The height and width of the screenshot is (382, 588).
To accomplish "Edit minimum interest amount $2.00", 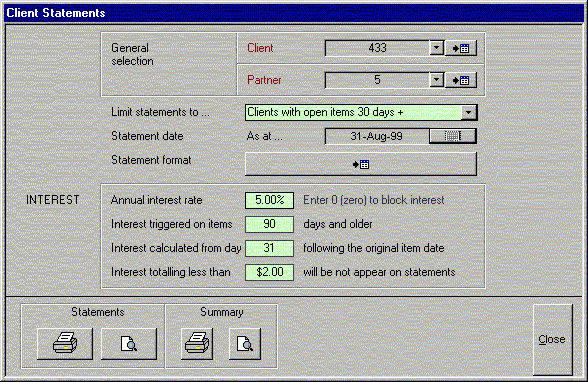I will [269, 272].
